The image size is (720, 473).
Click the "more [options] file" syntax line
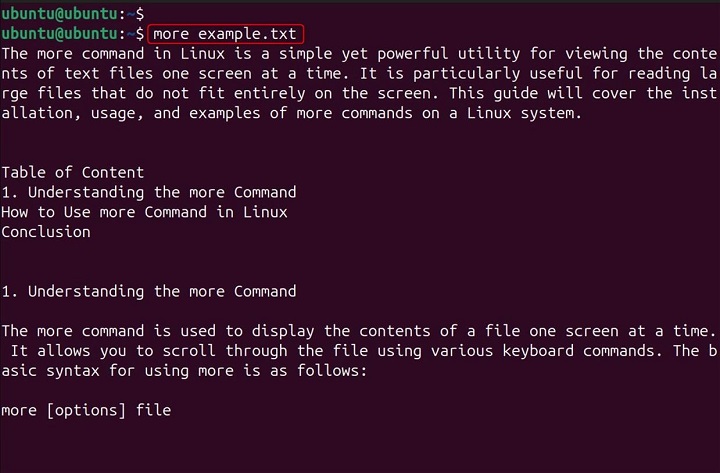(x=86, y=410)
